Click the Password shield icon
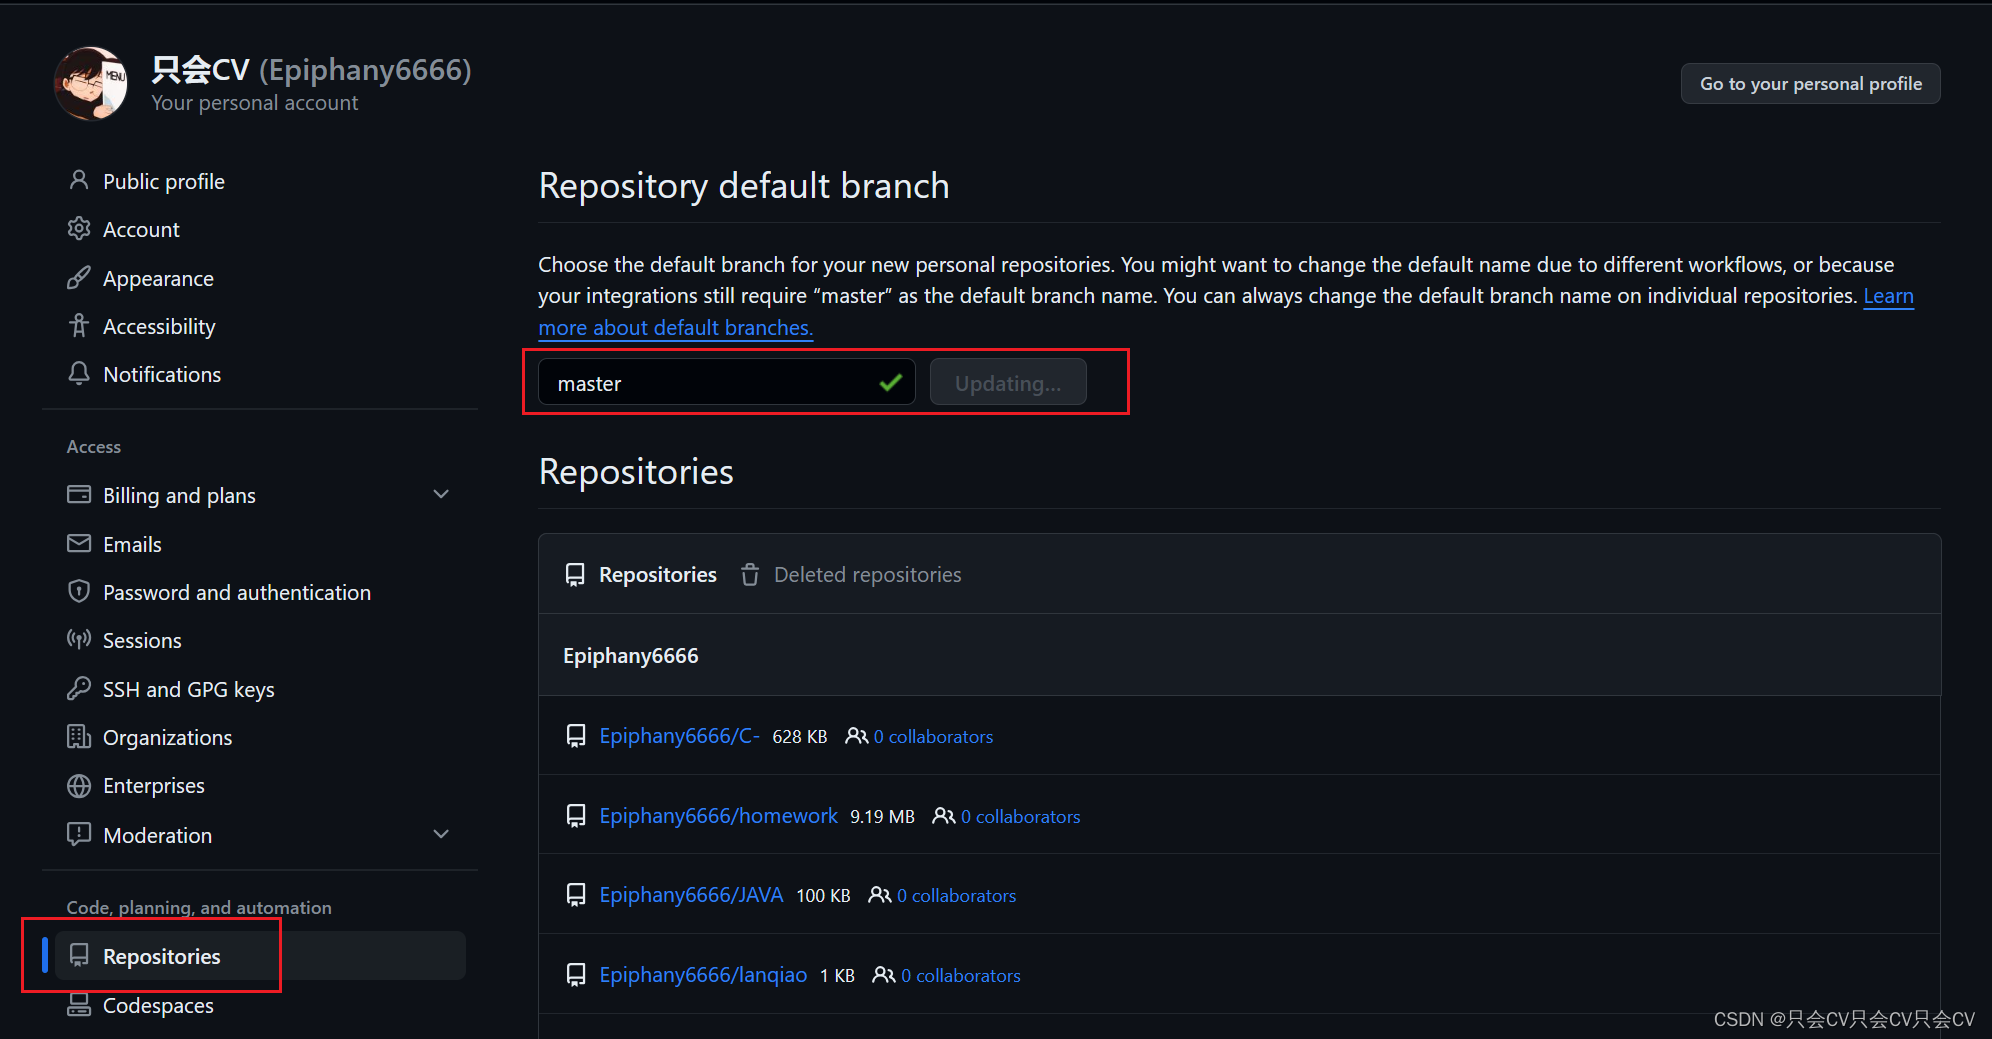Viewport: 1992px width, 1039px height. point(79,592)
